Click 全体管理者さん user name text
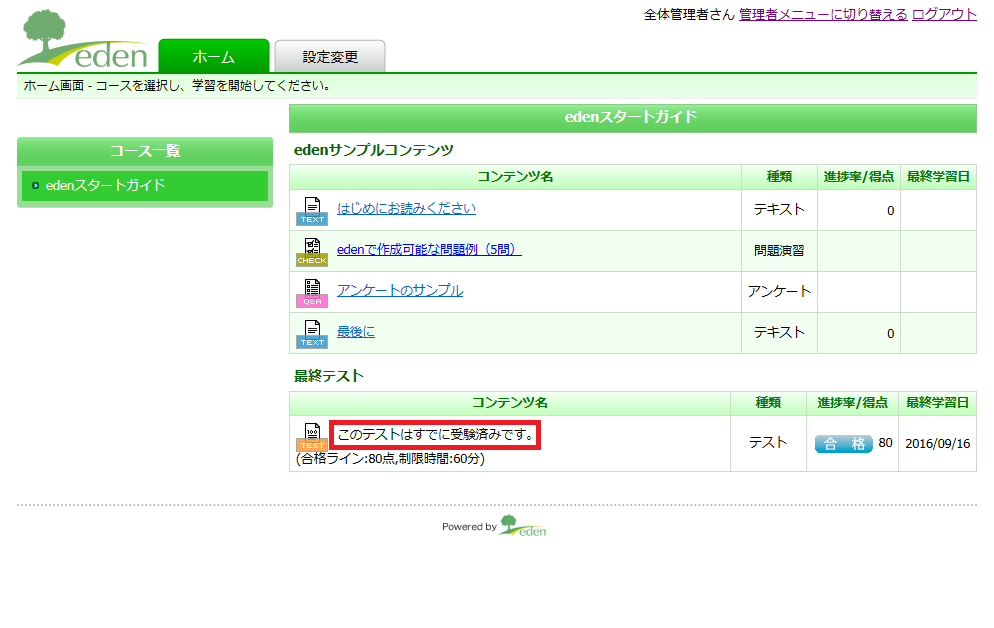 tap(689, 14)
